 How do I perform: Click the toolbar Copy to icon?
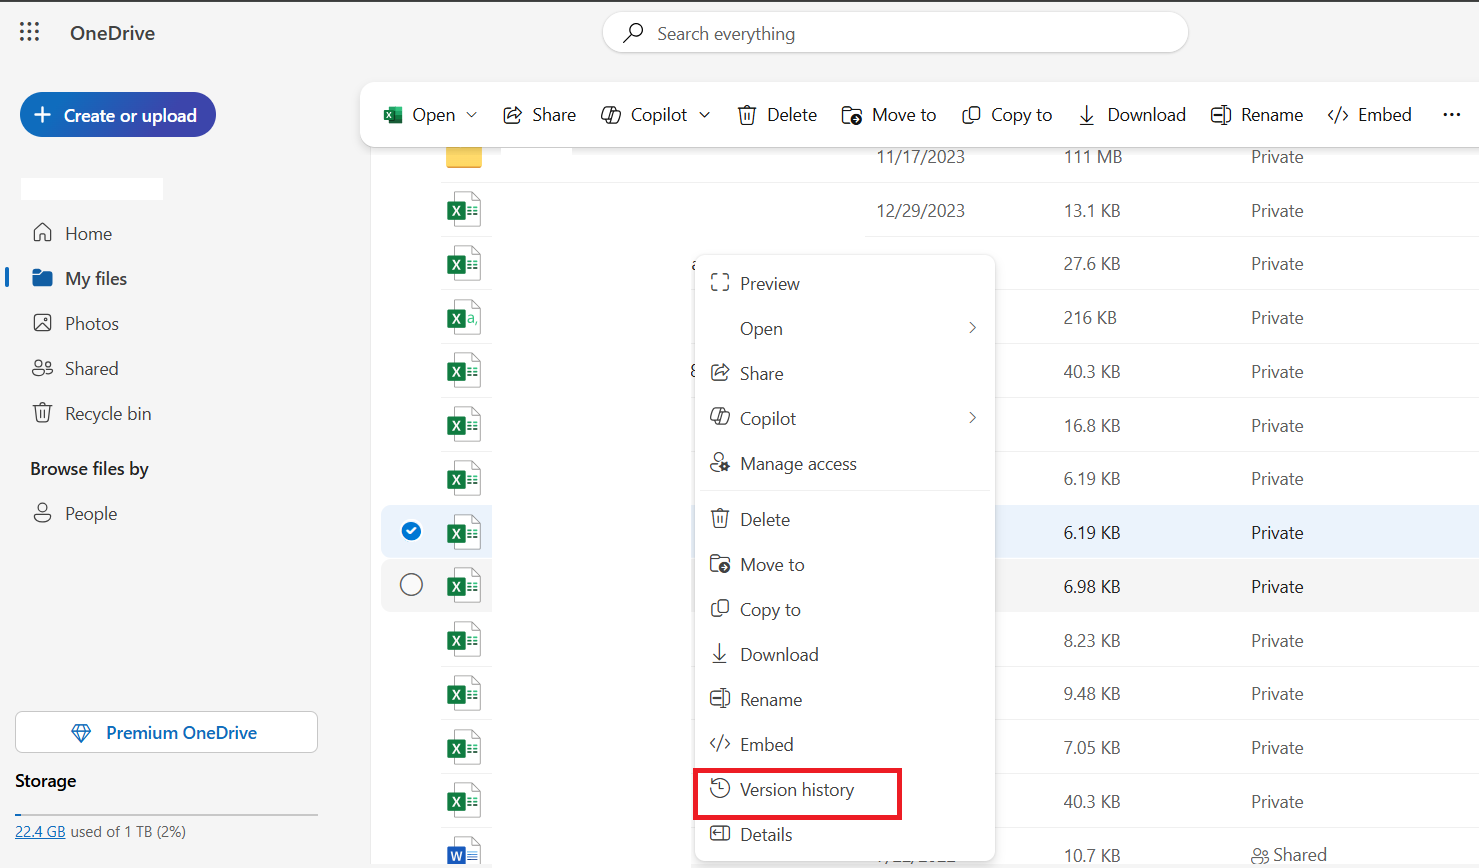971,115
